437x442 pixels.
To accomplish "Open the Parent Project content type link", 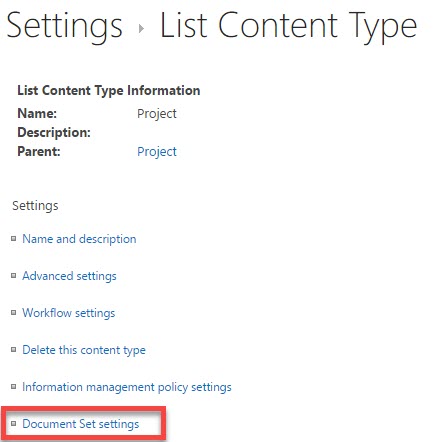I will click(157, 152).
